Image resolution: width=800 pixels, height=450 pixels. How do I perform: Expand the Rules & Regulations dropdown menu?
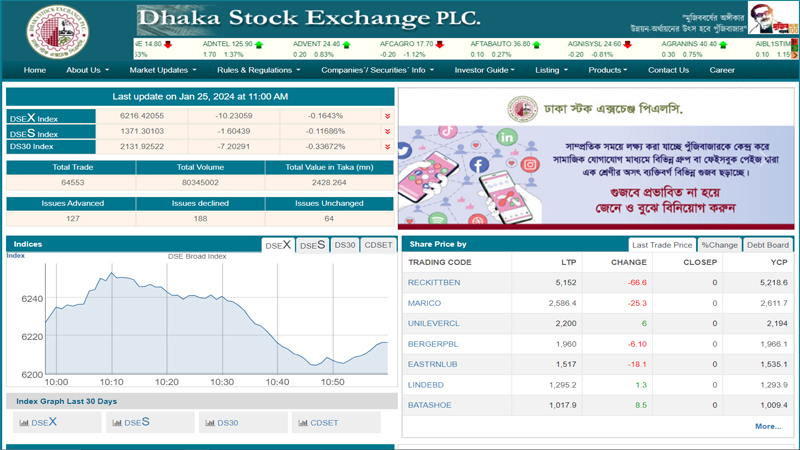tap(258, 70)
